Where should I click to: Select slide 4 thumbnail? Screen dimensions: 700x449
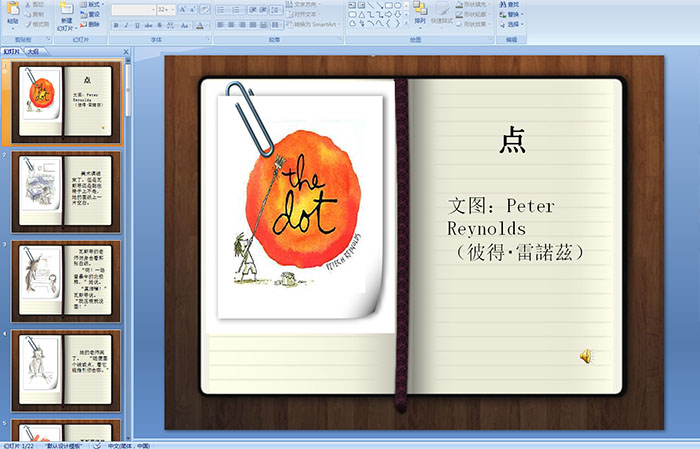[x=66, y=370]
